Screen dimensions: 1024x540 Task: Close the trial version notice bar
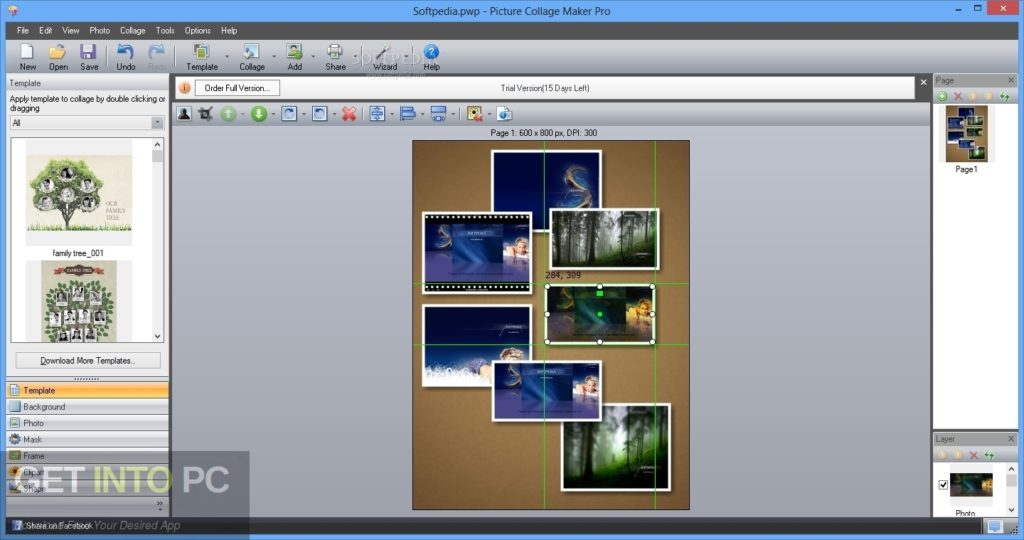(923, 82)
